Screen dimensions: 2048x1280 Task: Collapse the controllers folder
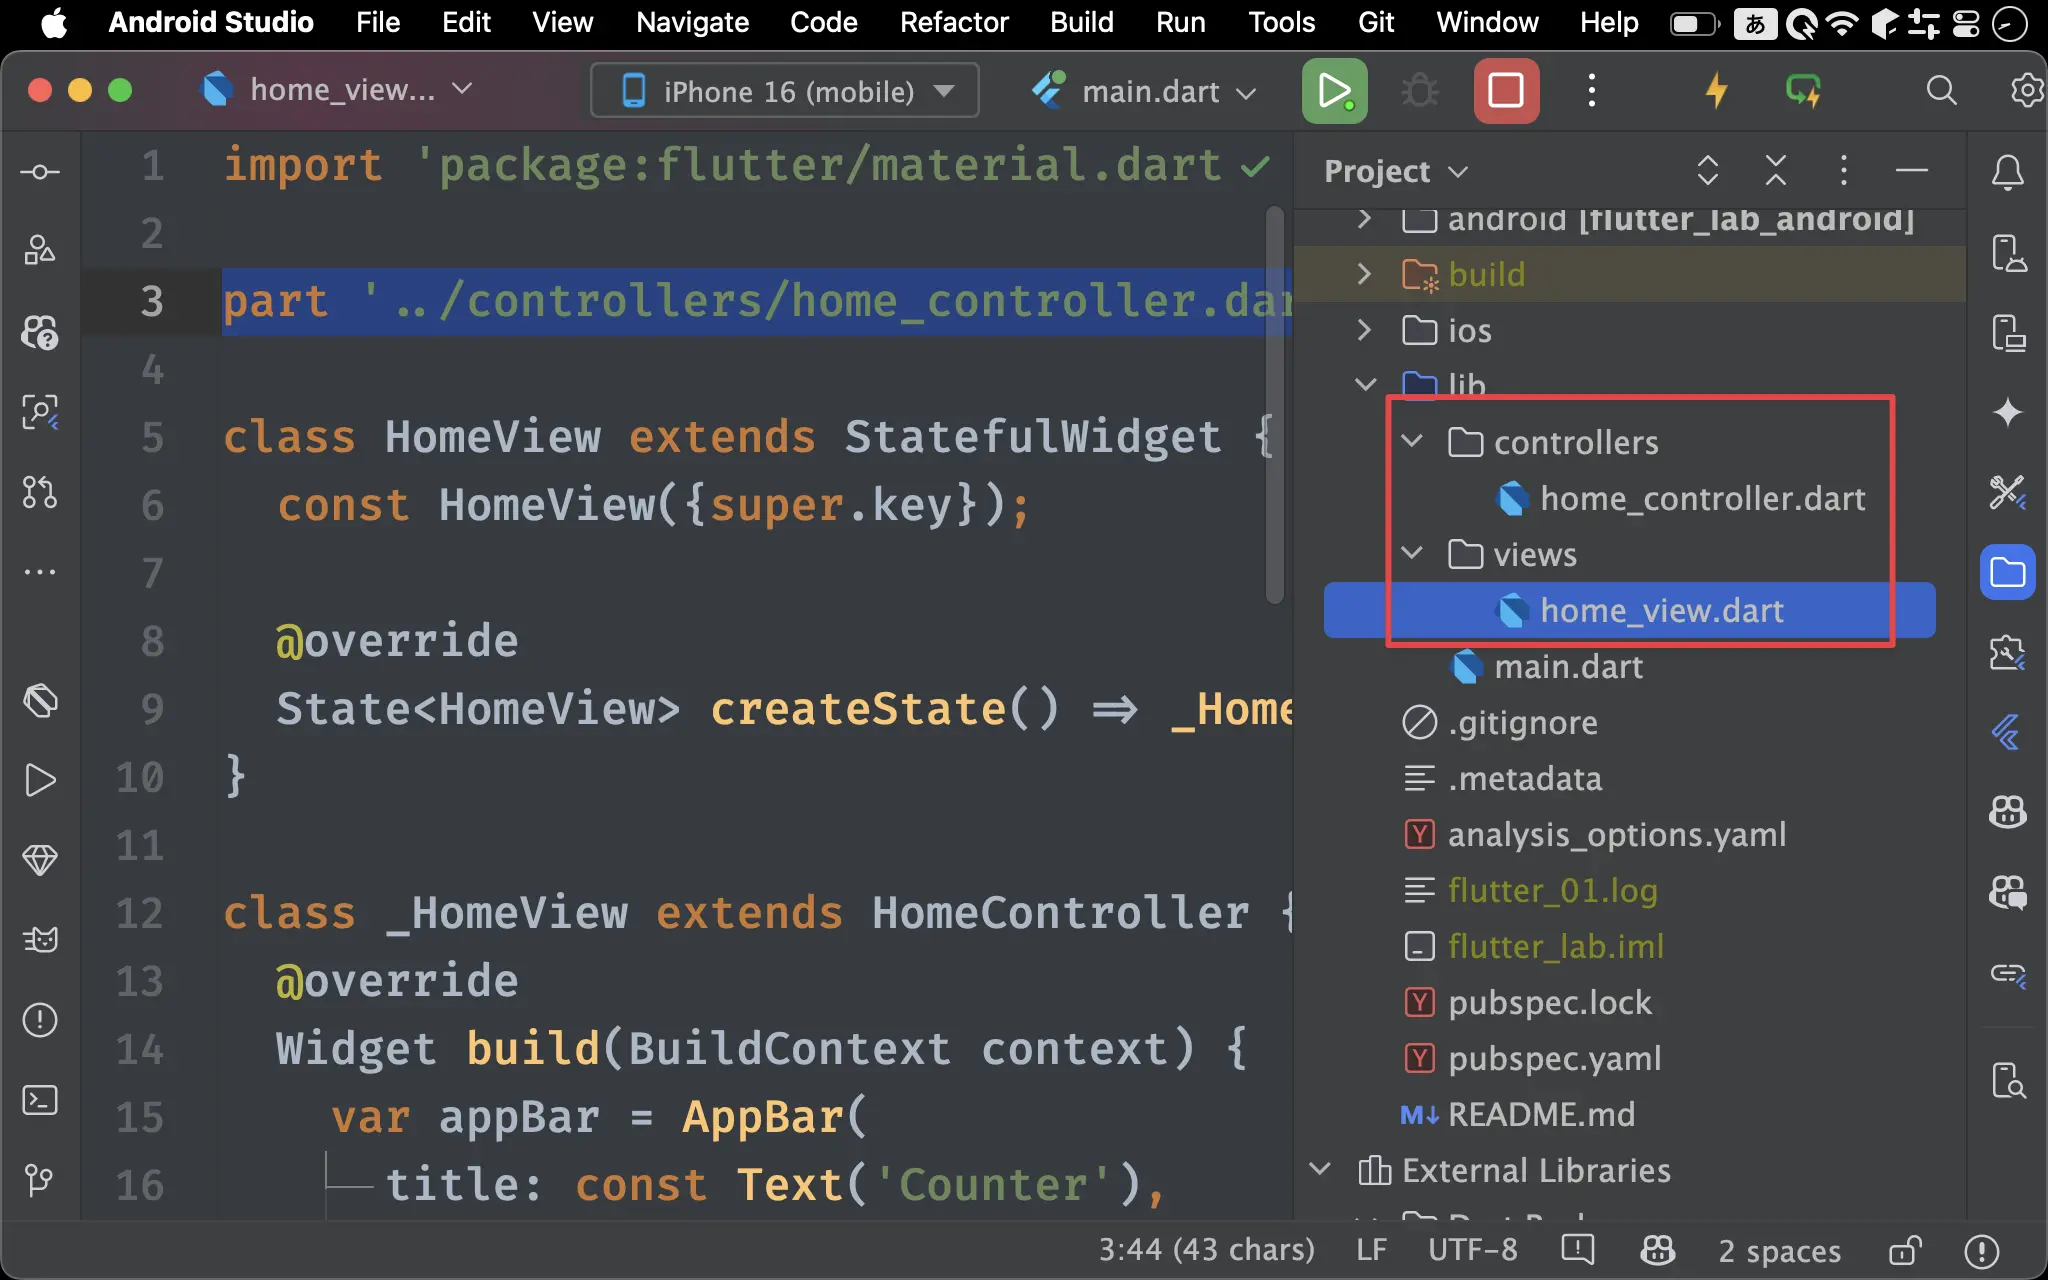[1411, 441]
